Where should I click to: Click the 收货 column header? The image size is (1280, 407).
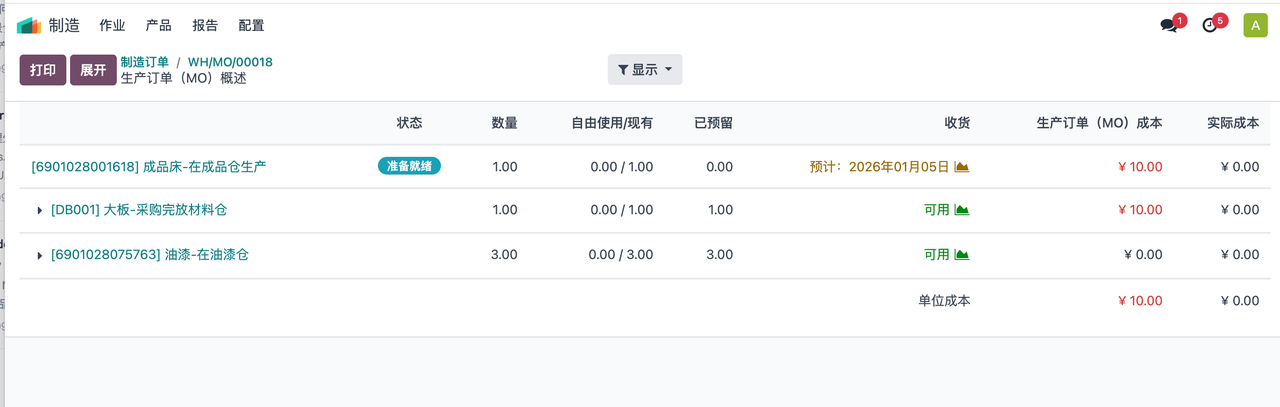(x=957, y=123)
